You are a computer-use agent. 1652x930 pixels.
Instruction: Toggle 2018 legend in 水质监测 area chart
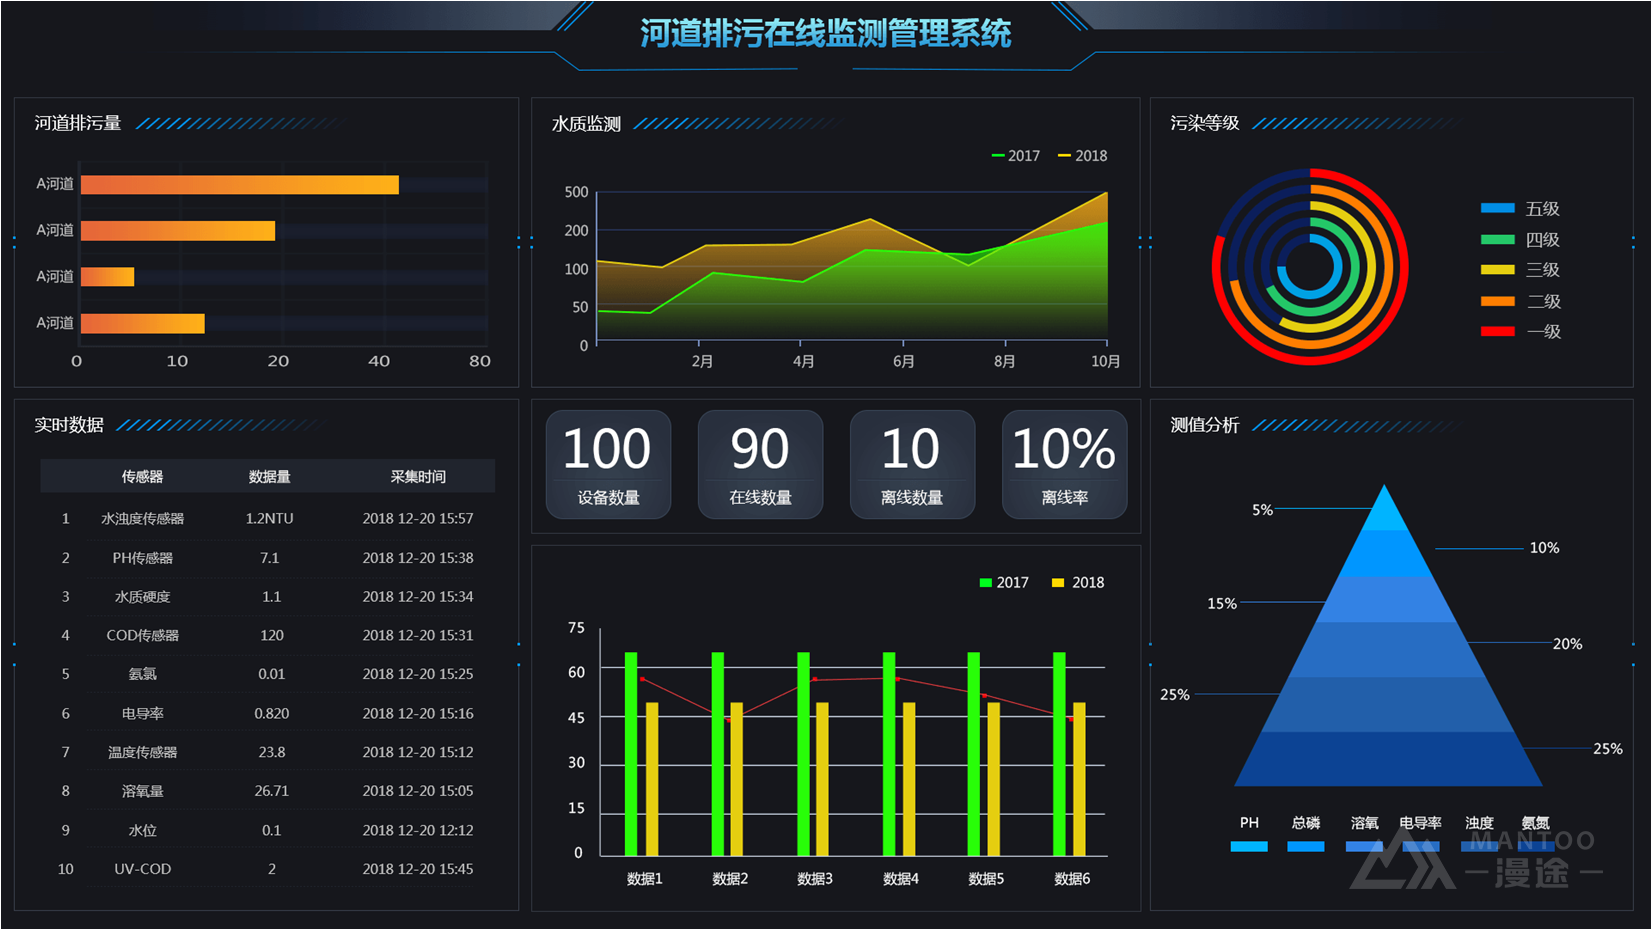click(1082, 156)
